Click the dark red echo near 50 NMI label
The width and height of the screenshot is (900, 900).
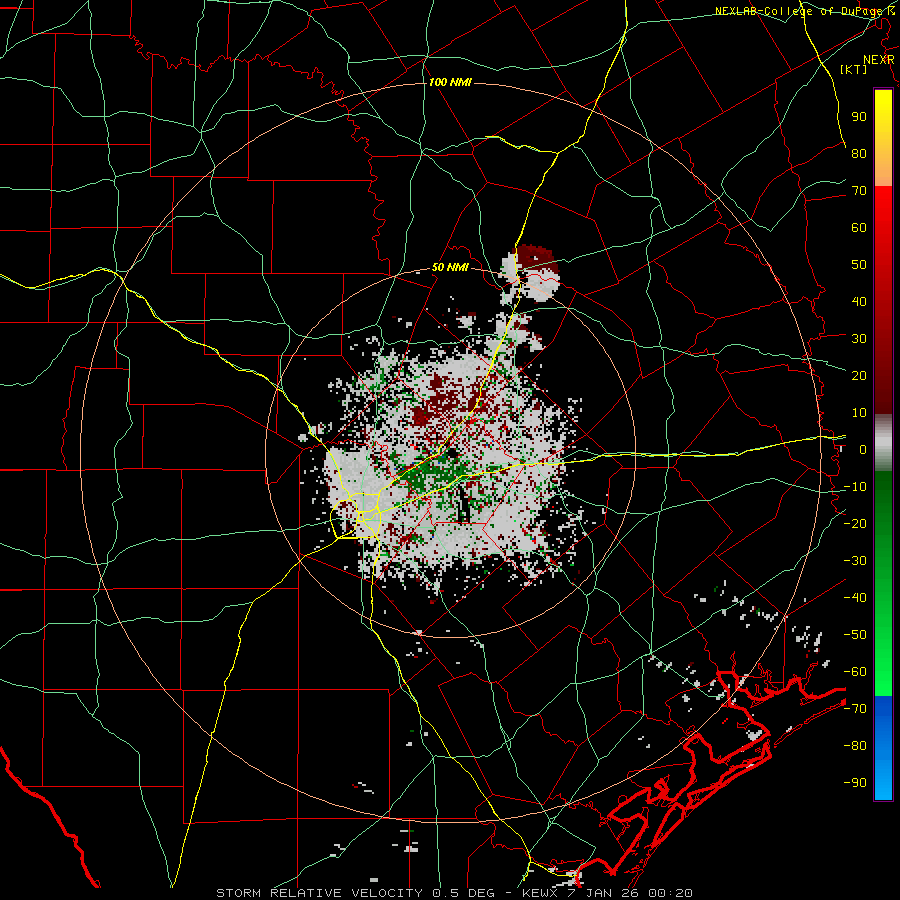click(537, 257)
